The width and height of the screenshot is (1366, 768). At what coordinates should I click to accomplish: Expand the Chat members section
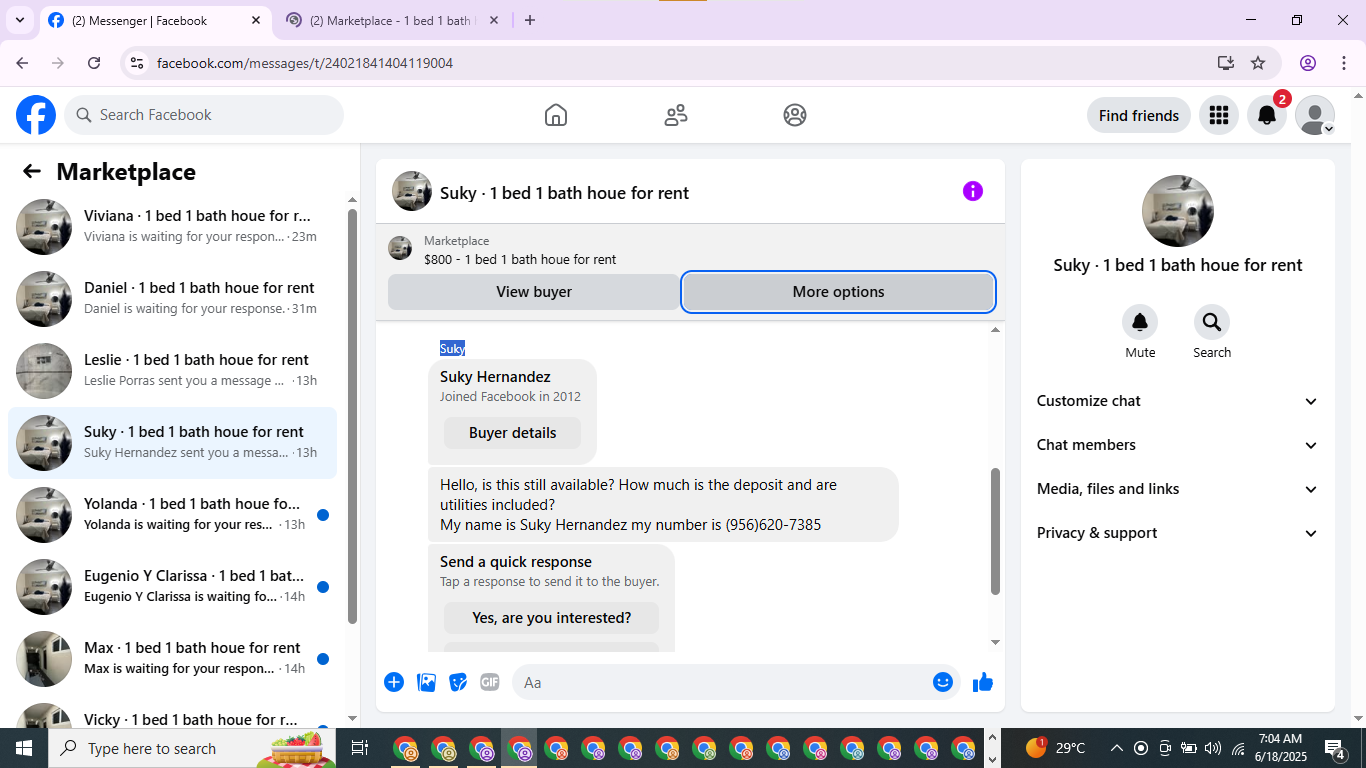point(1178,445)
